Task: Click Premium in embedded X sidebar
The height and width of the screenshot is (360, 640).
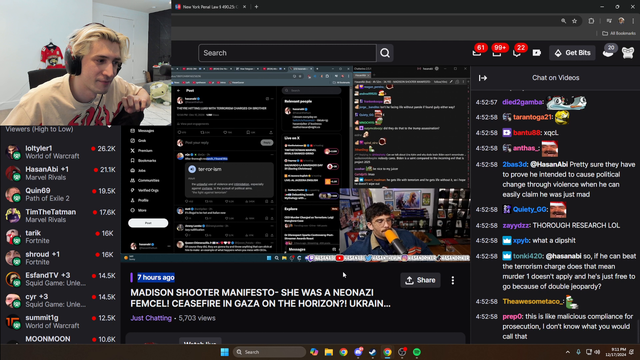Action: pos(141,151)
